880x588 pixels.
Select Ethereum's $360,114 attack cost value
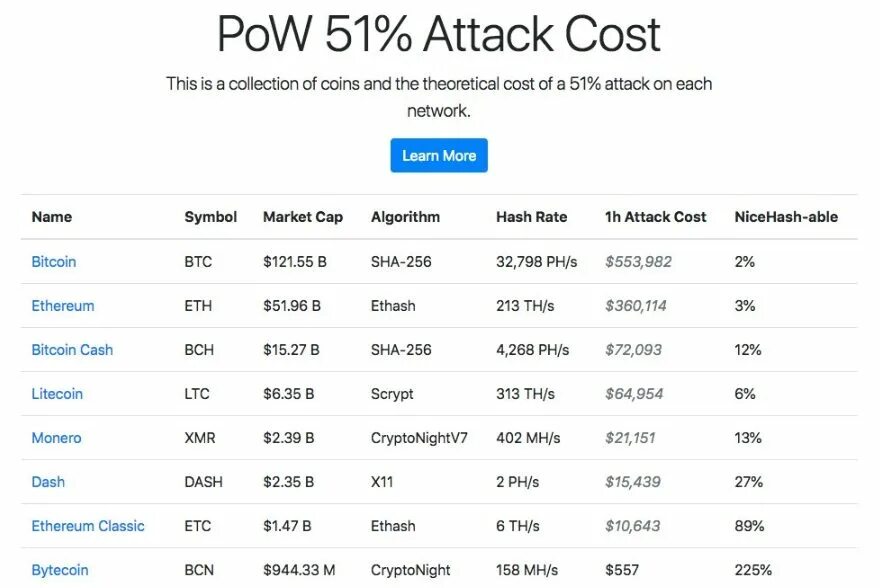[635, 306]
